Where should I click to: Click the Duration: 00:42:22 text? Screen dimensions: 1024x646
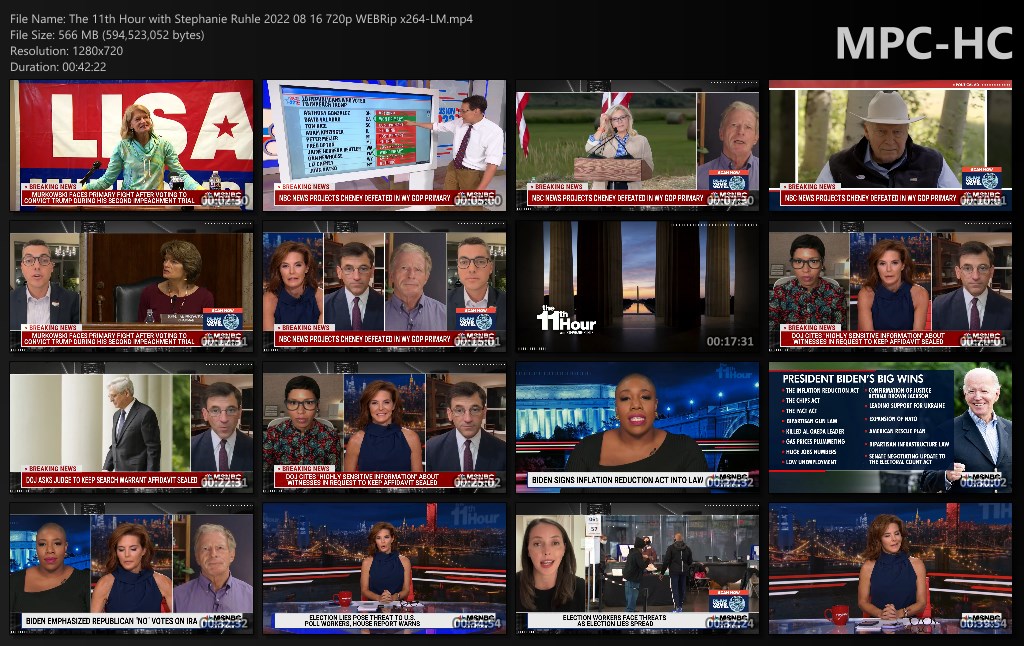[58, 67]
